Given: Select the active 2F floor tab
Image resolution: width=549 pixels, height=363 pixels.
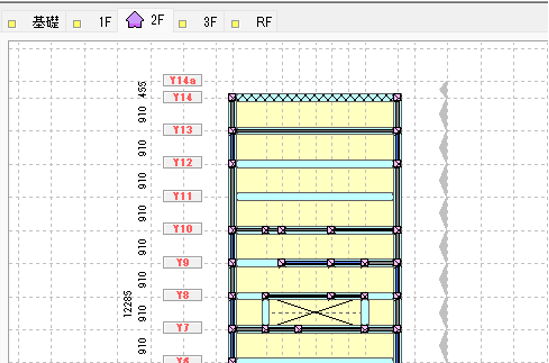Looking at the screenshot, I should click(x=146, y=20).
